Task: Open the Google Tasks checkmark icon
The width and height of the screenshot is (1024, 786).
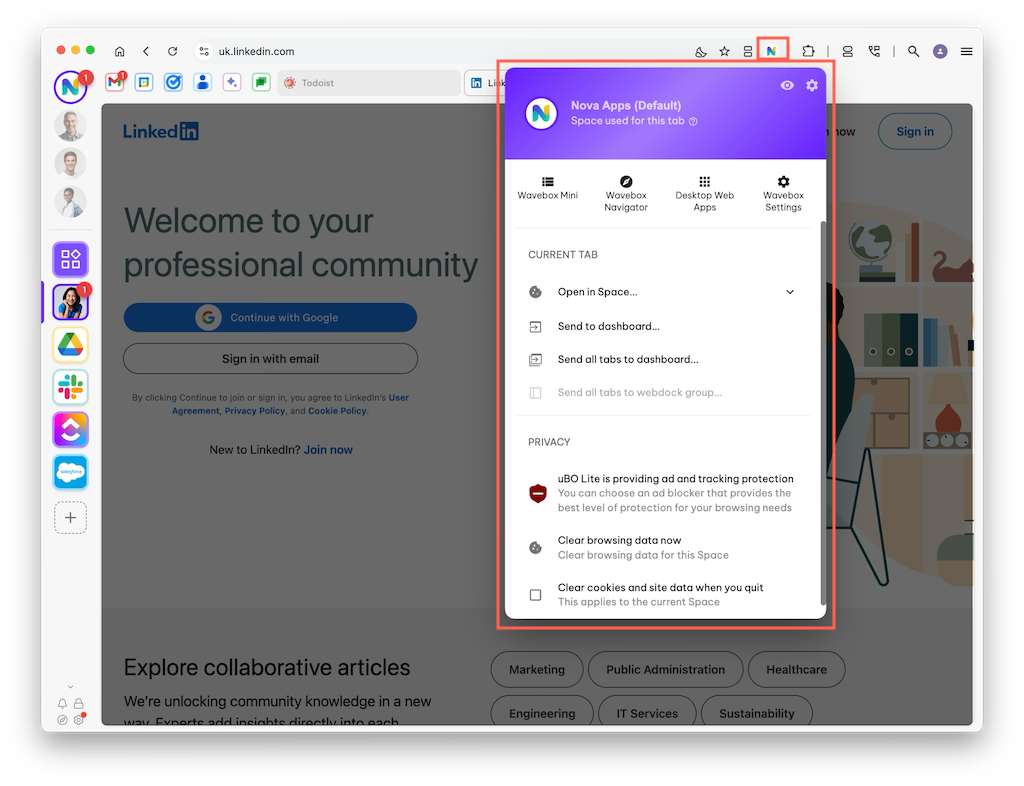Action: [173, 82]
